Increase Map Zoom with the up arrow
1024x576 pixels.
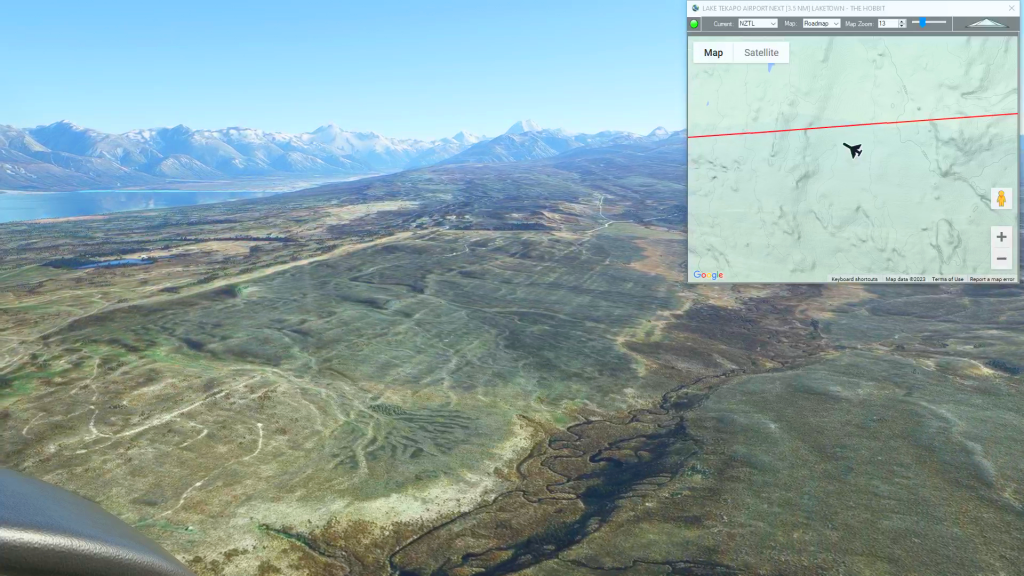click(x=902, y=21)
